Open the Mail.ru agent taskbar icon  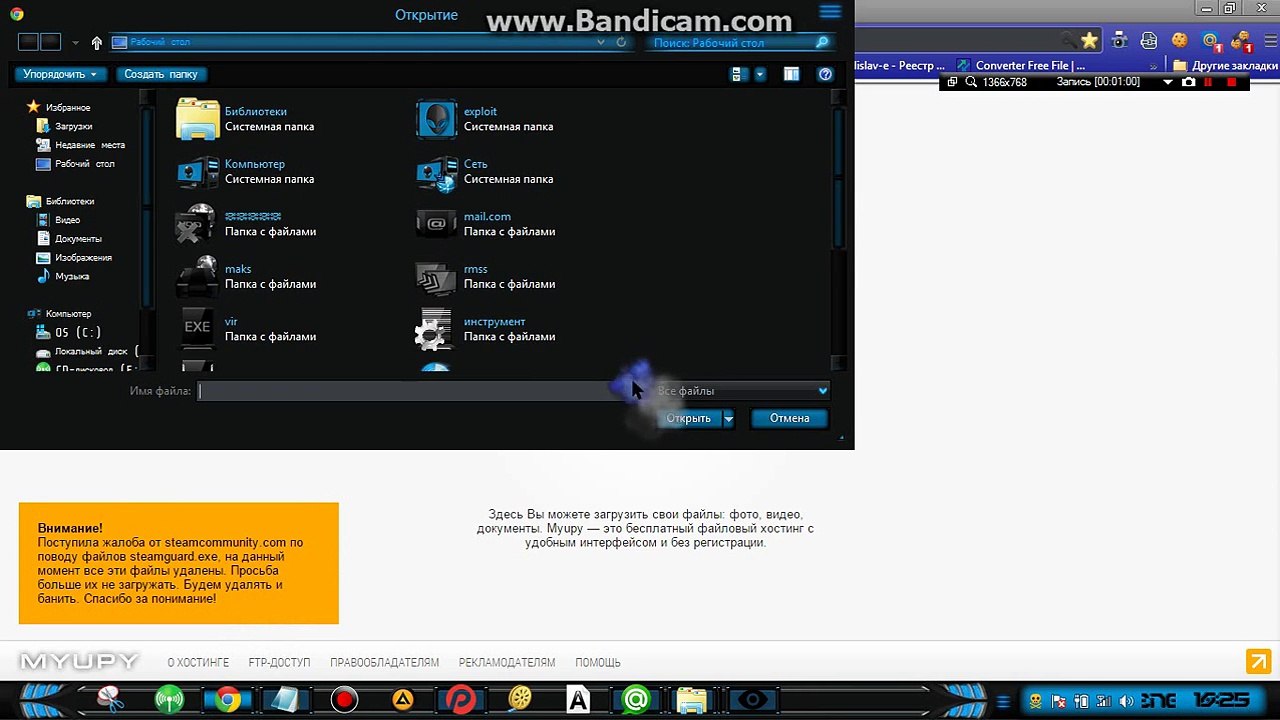click(635, 700)
